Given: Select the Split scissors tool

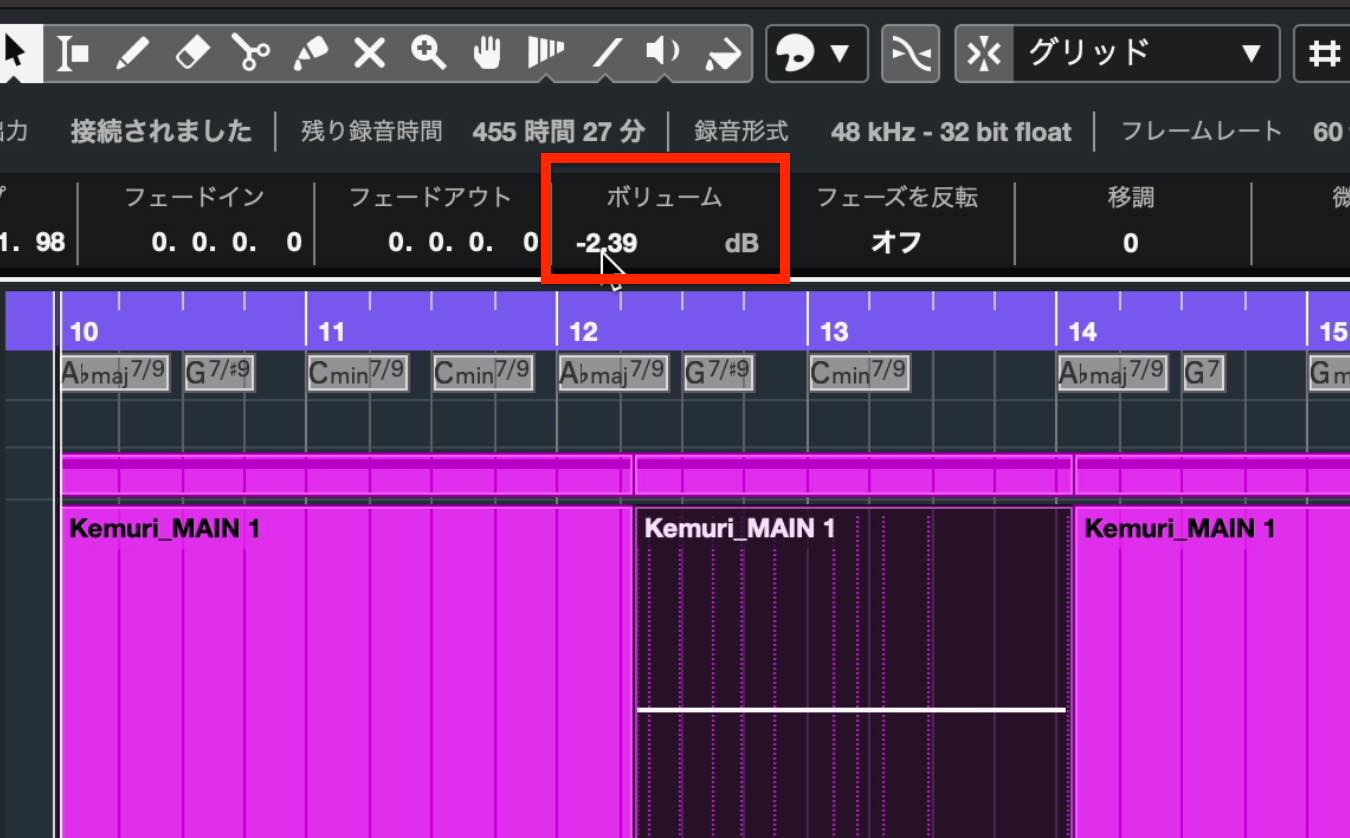Looking at the screenshot, I should point(250,53).
